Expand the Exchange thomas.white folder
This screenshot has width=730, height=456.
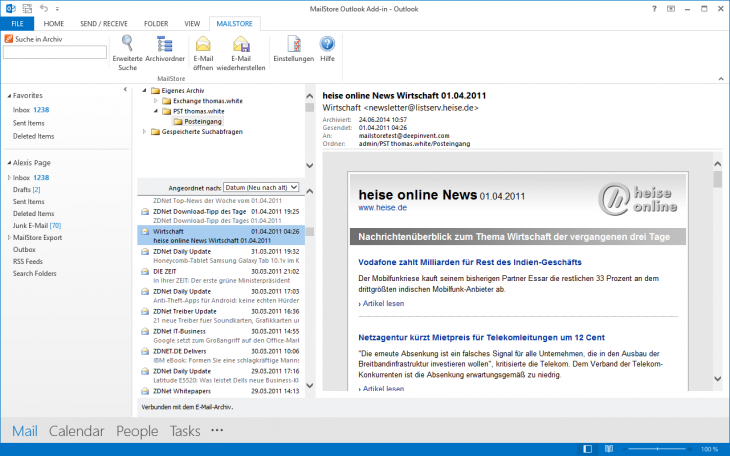click(x=154, y=101)
